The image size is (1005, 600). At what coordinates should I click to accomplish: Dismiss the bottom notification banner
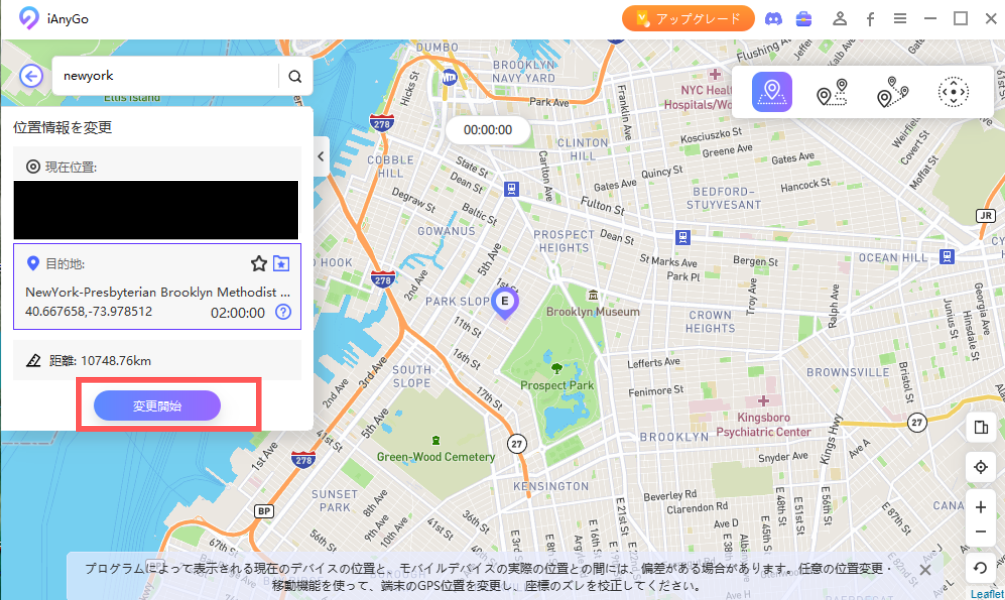tap(925, 569)
